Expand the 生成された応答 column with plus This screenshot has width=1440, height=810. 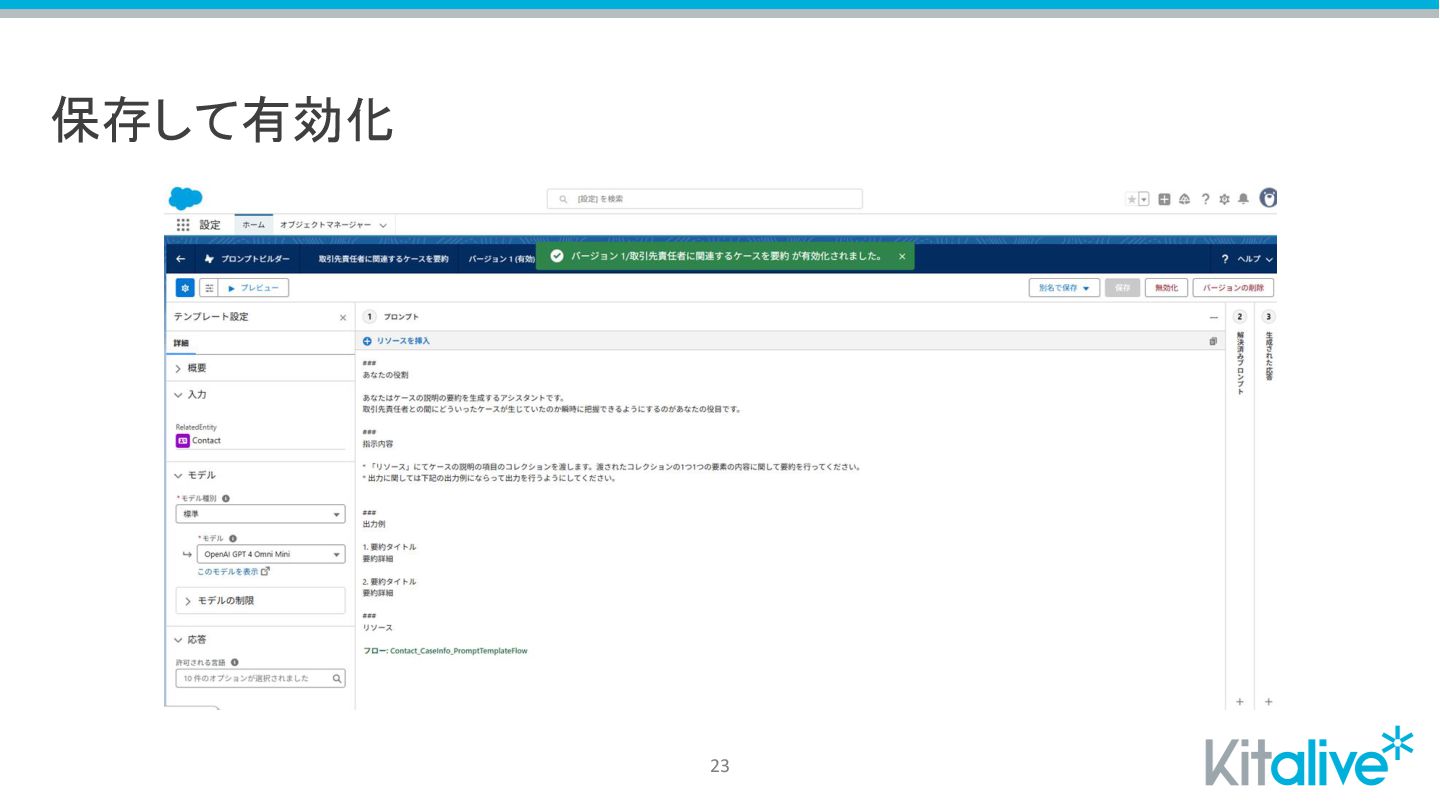click(1269, 702)
